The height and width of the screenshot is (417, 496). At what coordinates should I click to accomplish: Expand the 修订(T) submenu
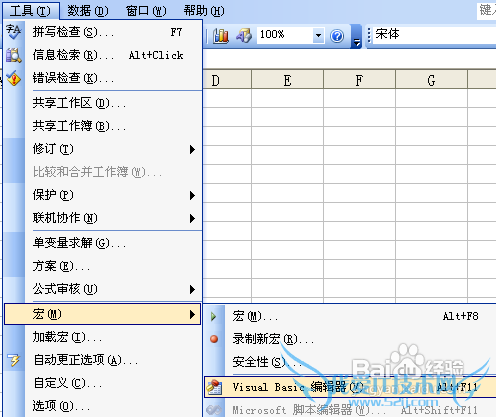coord(103,149)
